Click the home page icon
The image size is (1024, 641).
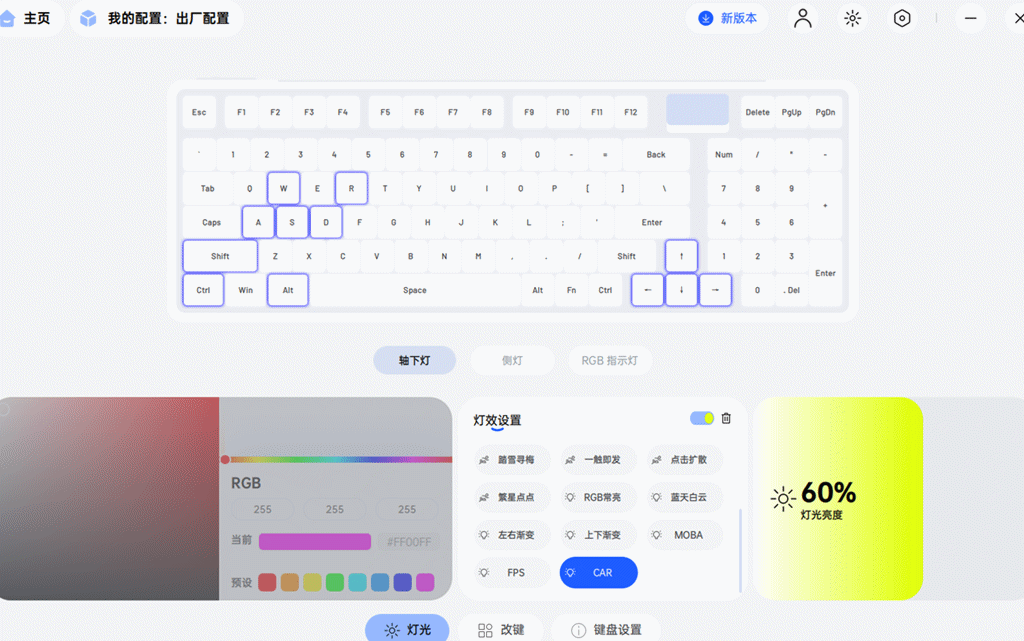27,18
